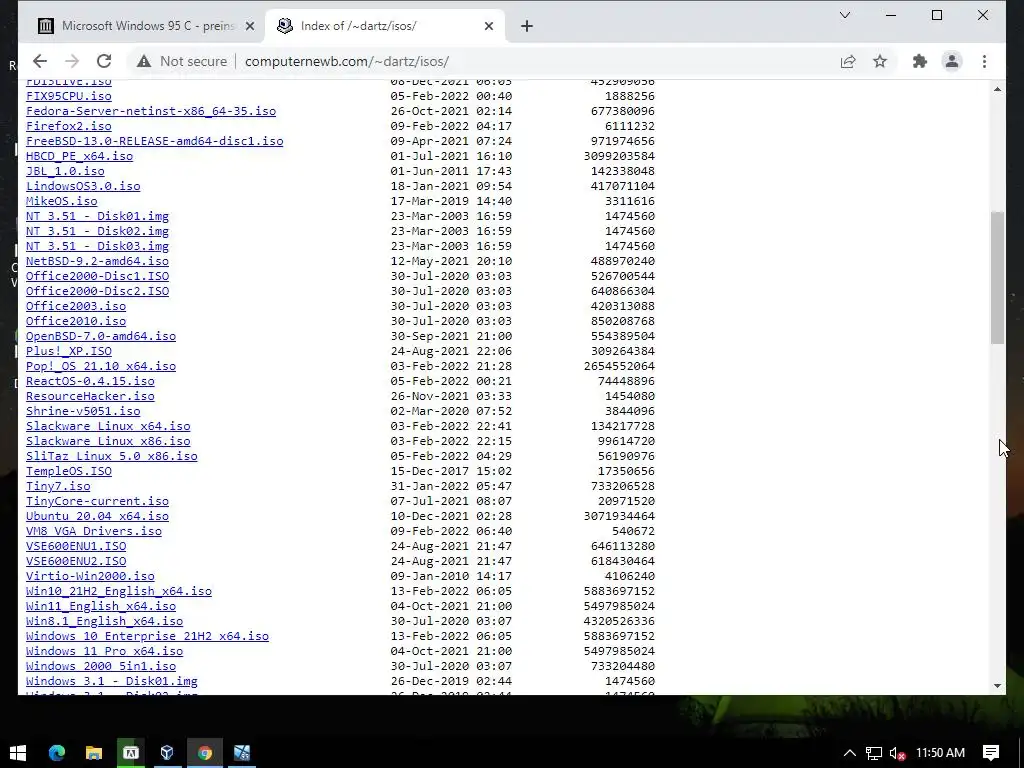Viewport: 1024px width, 768px height.
Task: Open the green taskbar app icon
Action: (x=131, y=753)
